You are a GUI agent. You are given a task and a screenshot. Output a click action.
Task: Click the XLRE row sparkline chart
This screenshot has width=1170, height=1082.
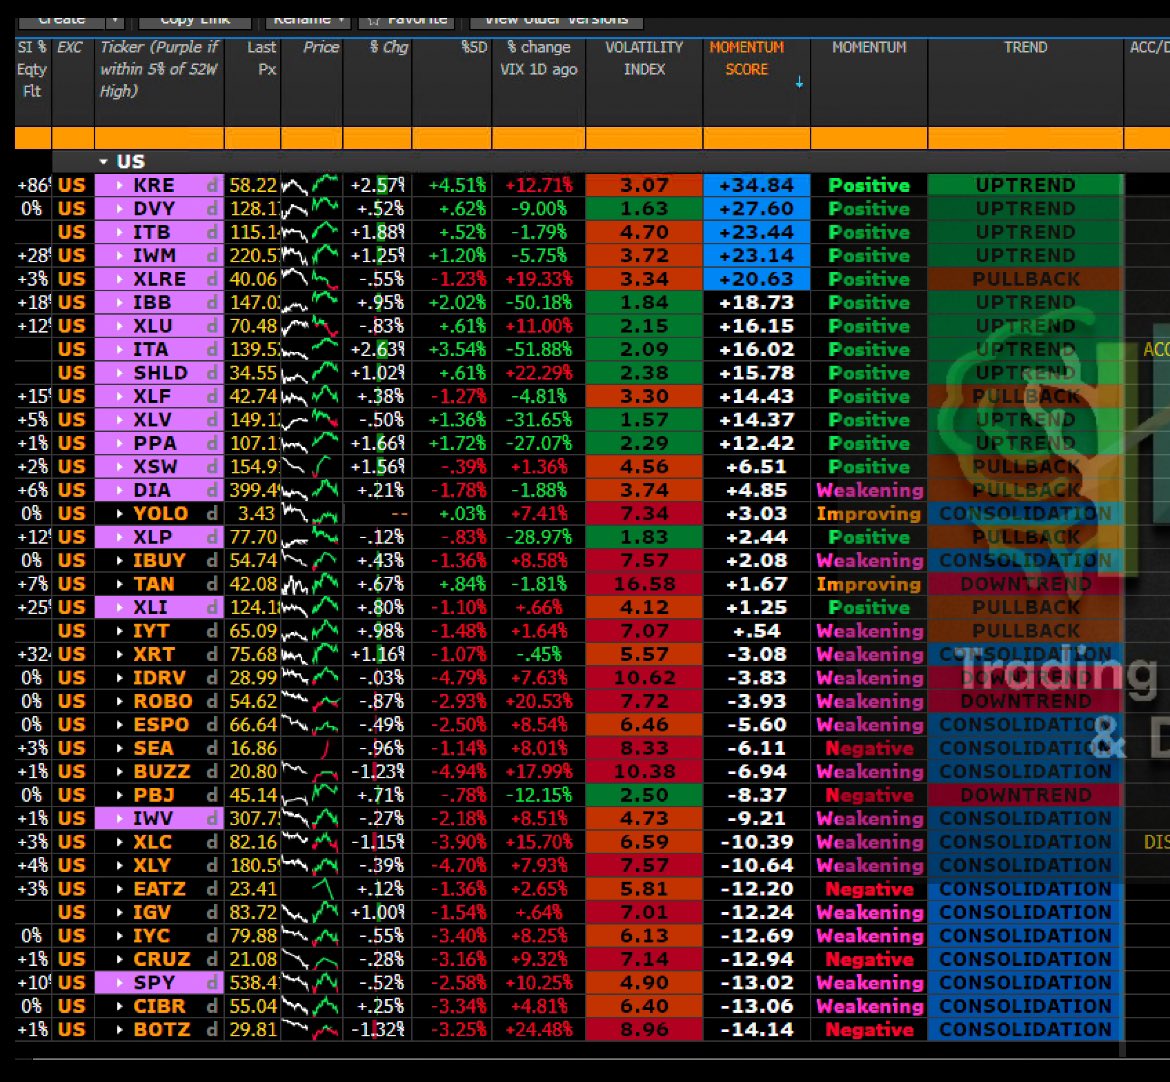[311, 279]
